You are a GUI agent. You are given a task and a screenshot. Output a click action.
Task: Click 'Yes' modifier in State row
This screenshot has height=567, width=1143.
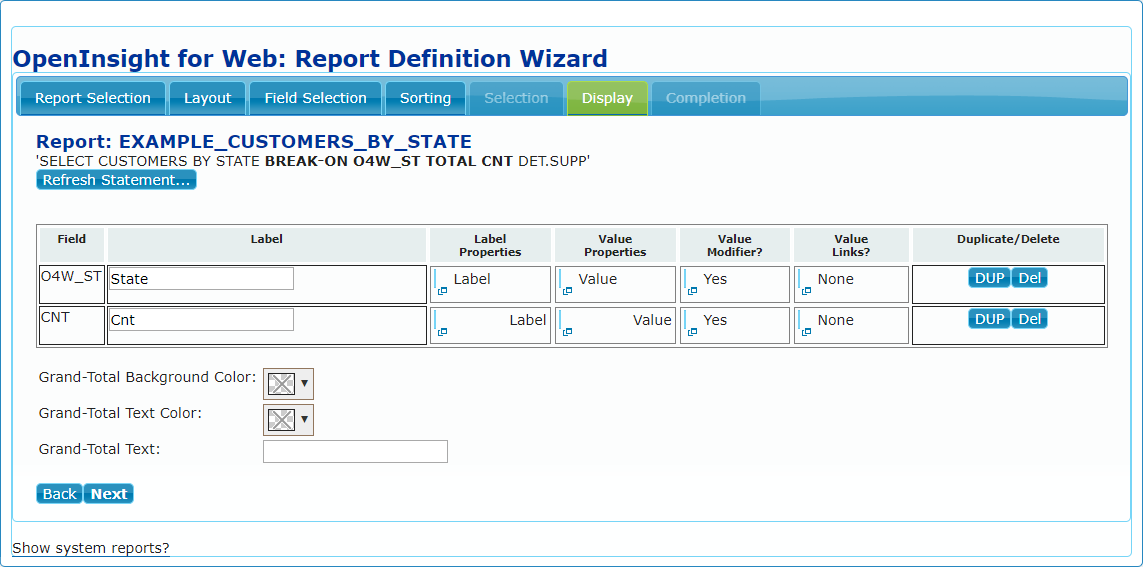tap(715, 279)
